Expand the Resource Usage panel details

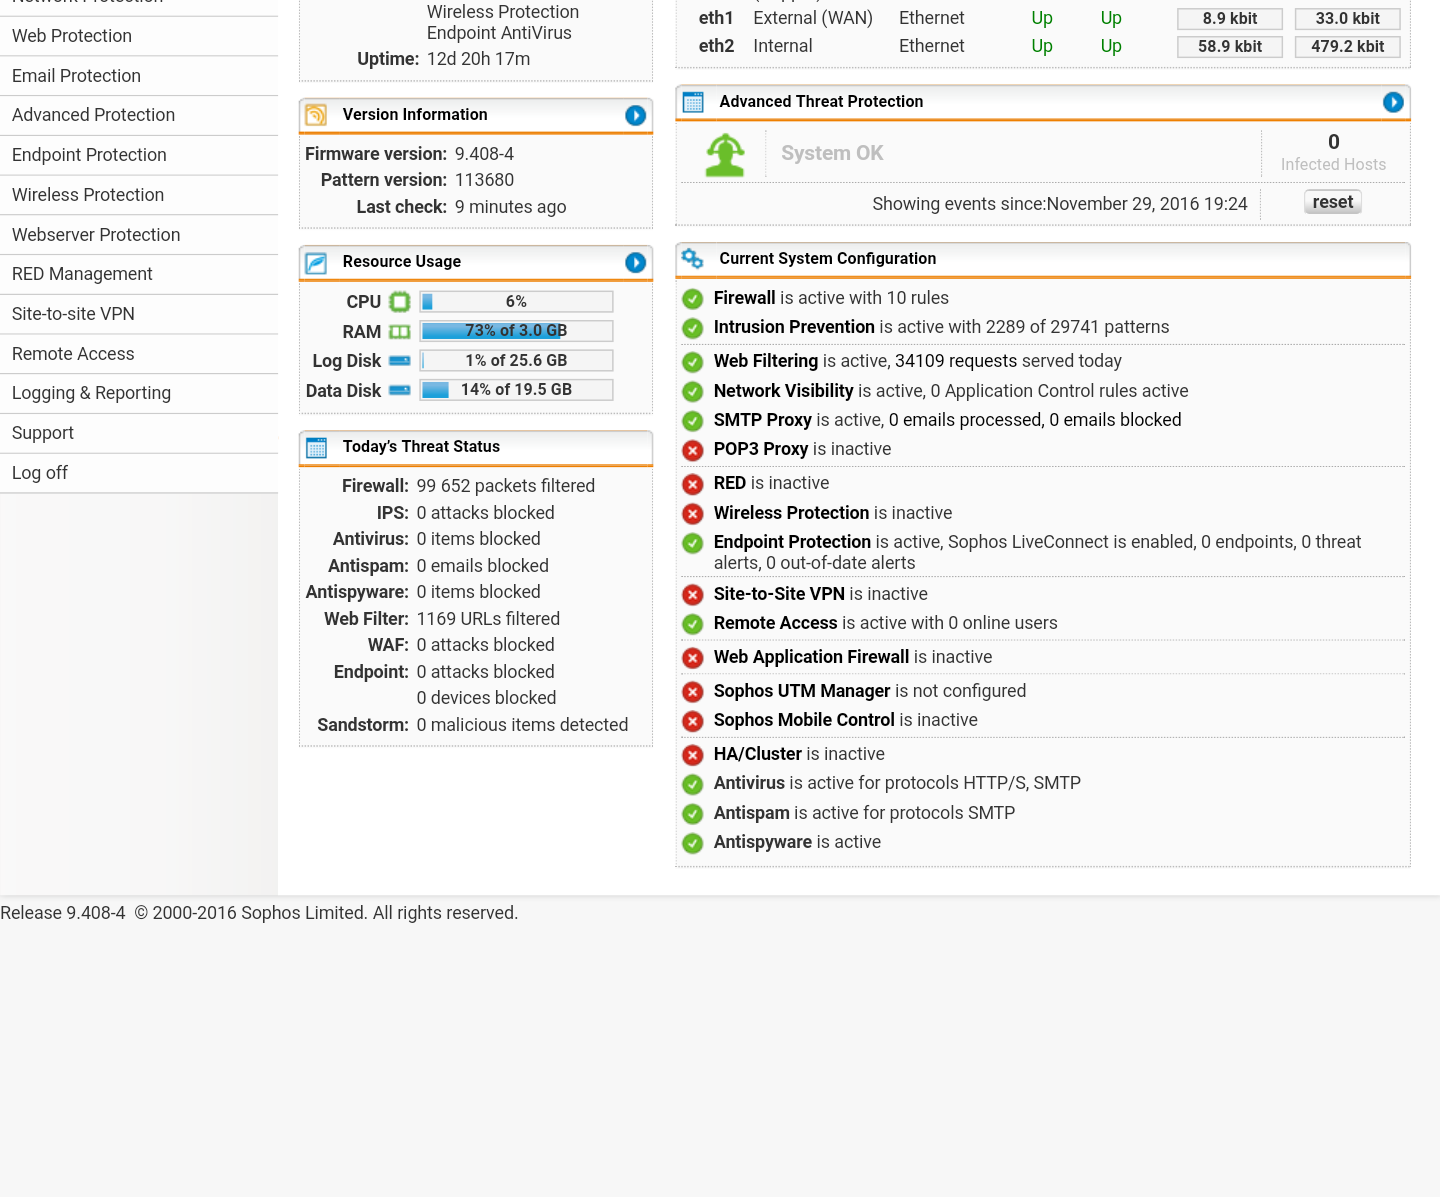tap(635, 262)
